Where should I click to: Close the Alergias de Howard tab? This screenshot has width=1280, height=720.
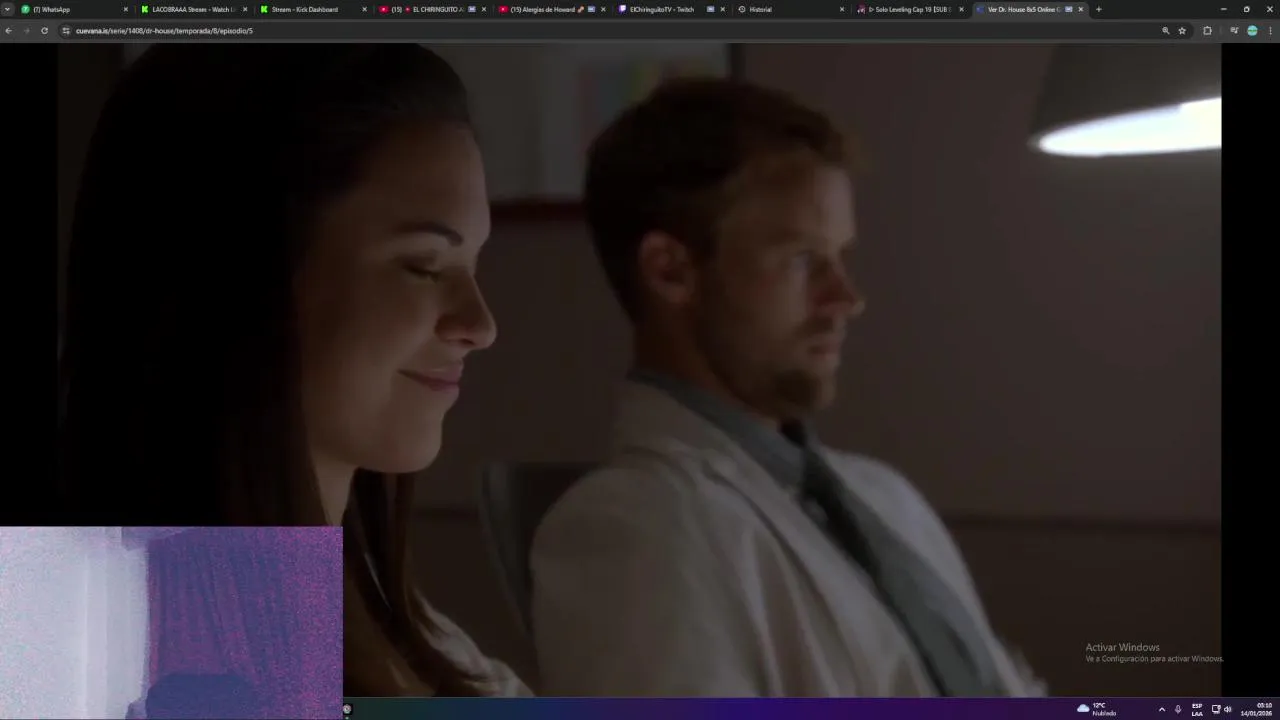tap(603, 9)
